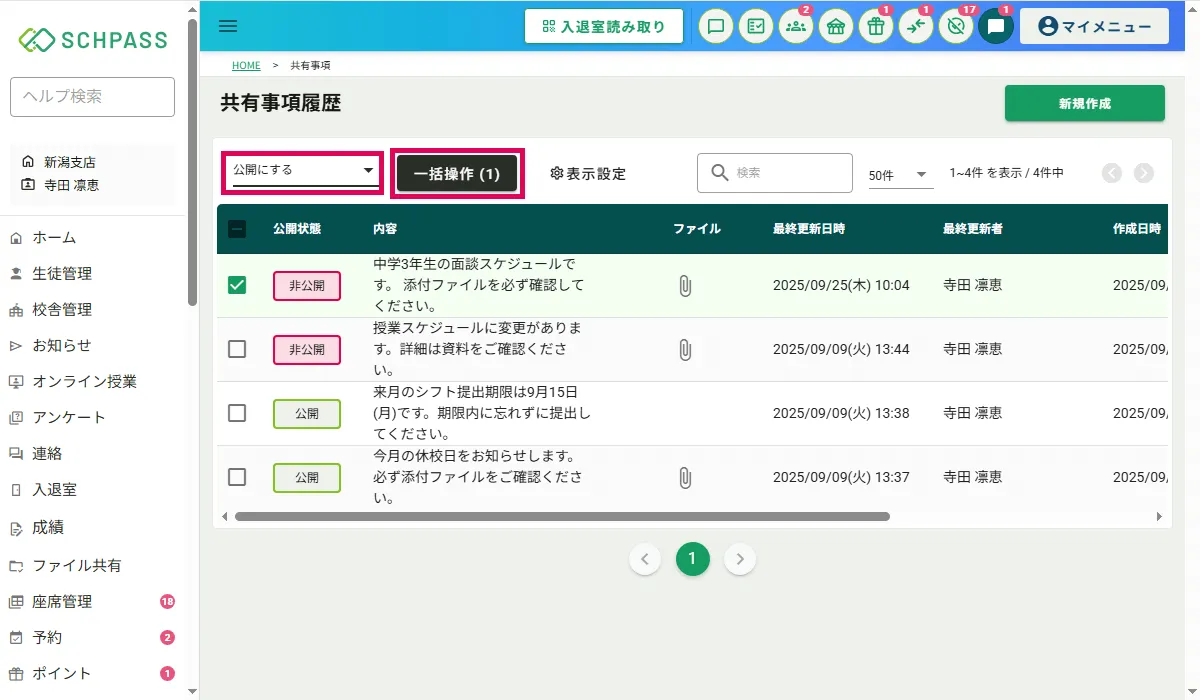Click the gift icon in the top toolbar
Viewport: 1200px width, 700px height.
coord(876,27)
